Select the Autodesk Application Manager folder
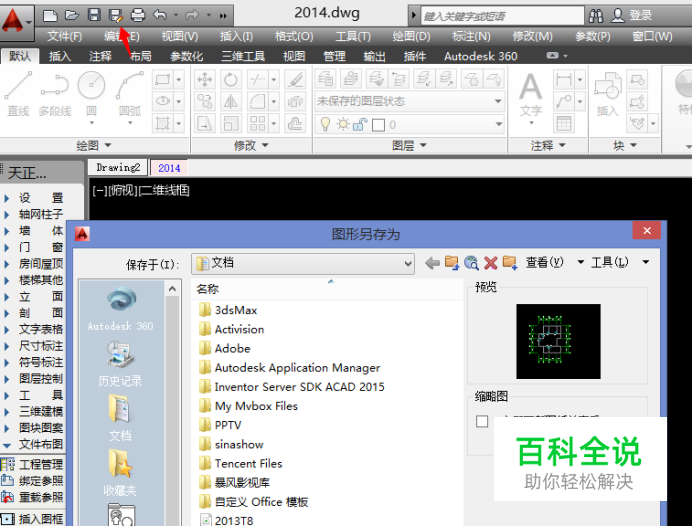 click(x=290, y=368)
